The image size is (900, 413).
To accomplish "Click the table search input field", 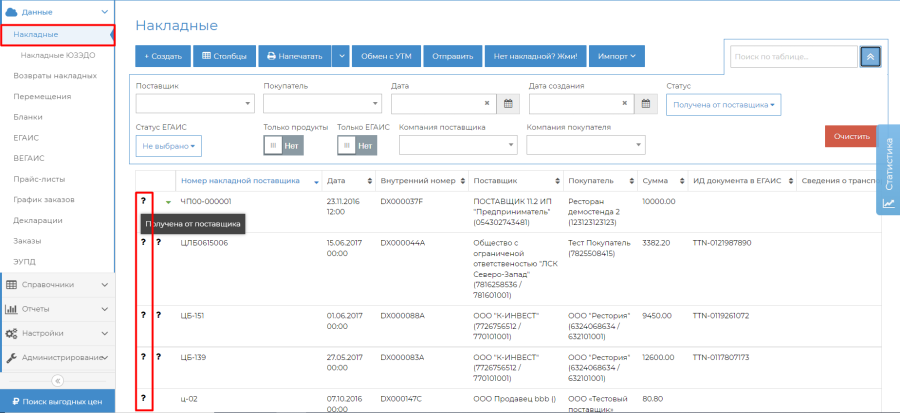I will 790,57.
